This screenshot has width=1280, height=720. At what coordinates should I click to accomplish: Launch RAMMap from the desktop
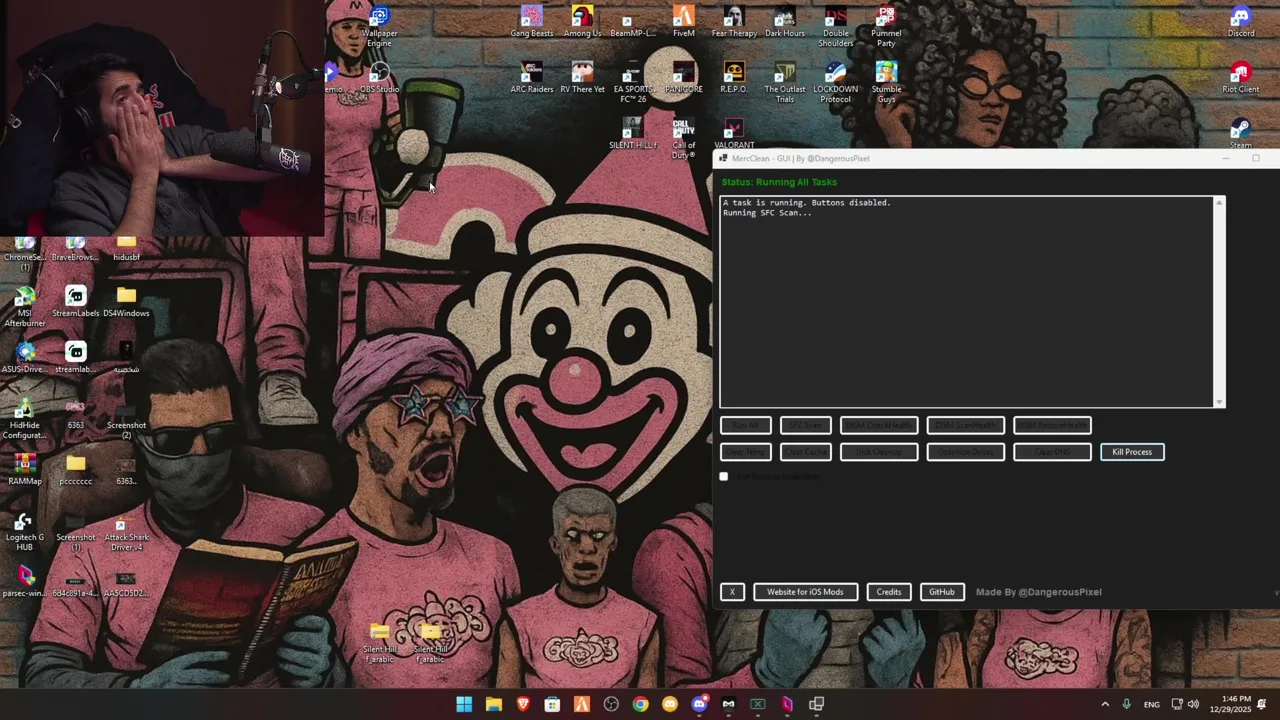pyautogui.click(x=25, y=470)
